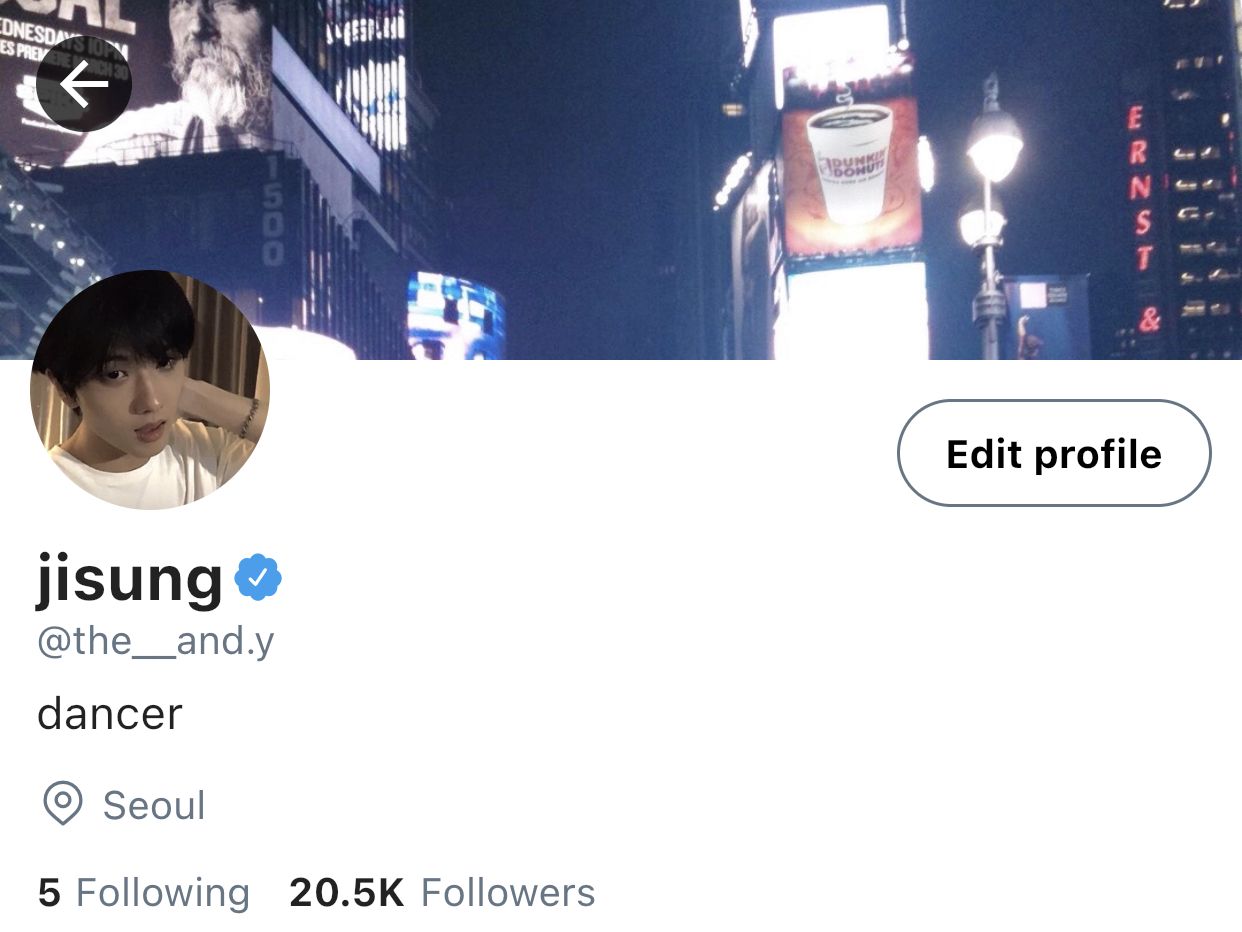Image resolution: width=1242 pixels, height=932 pixels.
Task: Click the 1500 building number in banner
Action: pyautogui.click(x=274, y=209)
